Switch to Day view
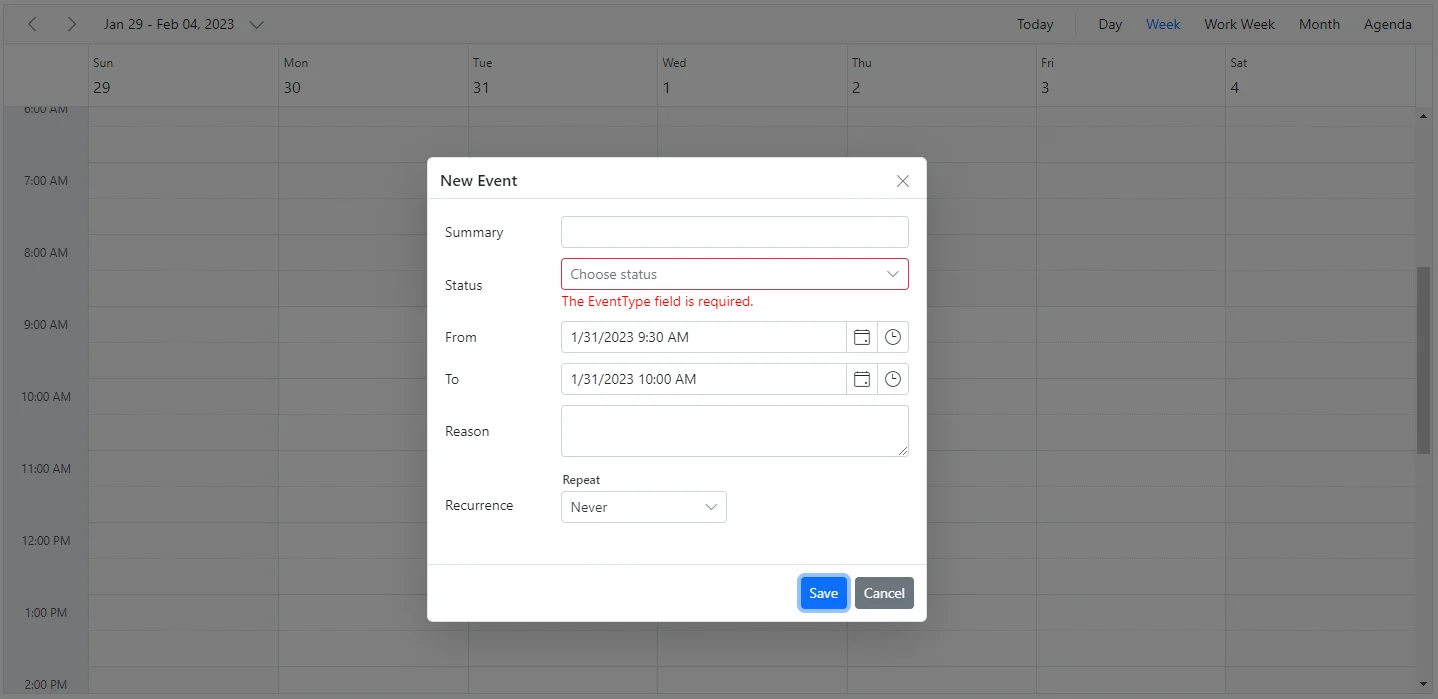 click(1110, 24)
